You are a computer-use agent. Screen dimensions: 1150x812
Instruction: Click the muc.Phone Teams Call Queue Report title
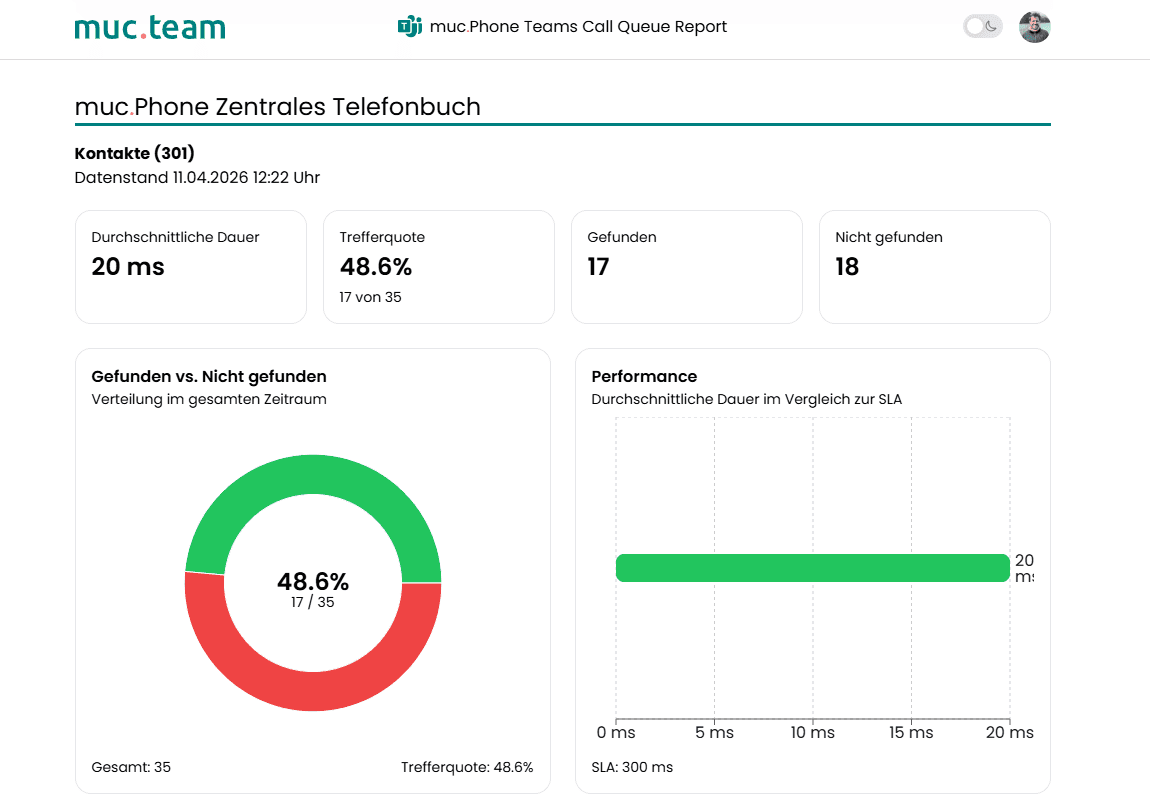click(x=578, y=26)
